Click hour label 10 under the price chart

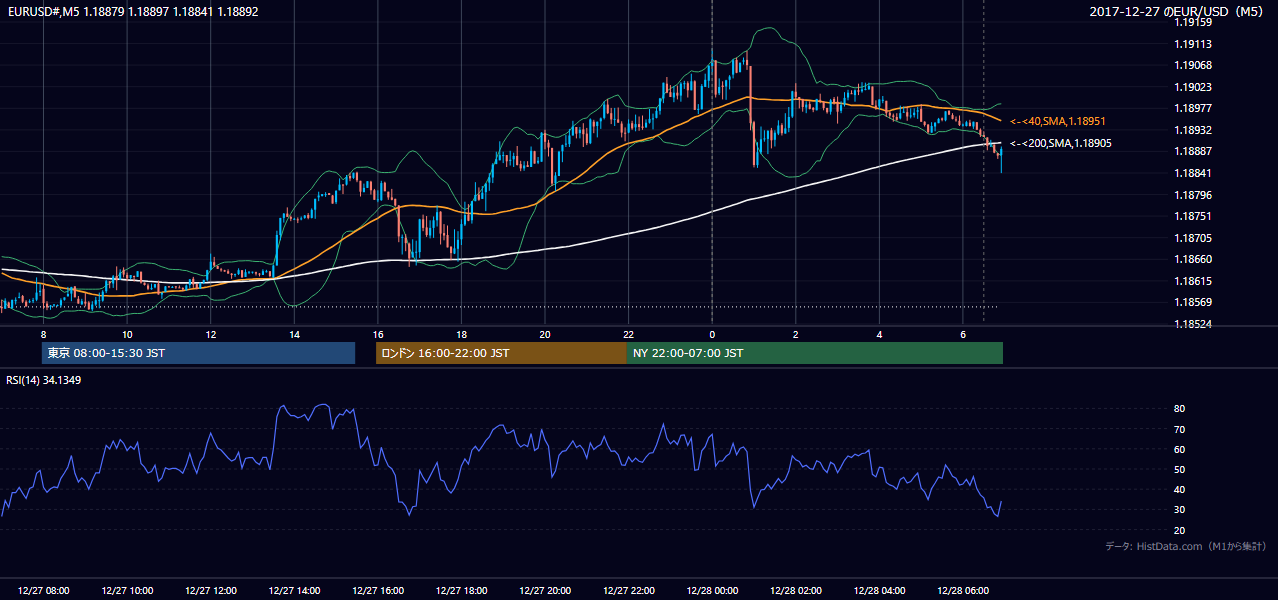[x=127, y=334]
